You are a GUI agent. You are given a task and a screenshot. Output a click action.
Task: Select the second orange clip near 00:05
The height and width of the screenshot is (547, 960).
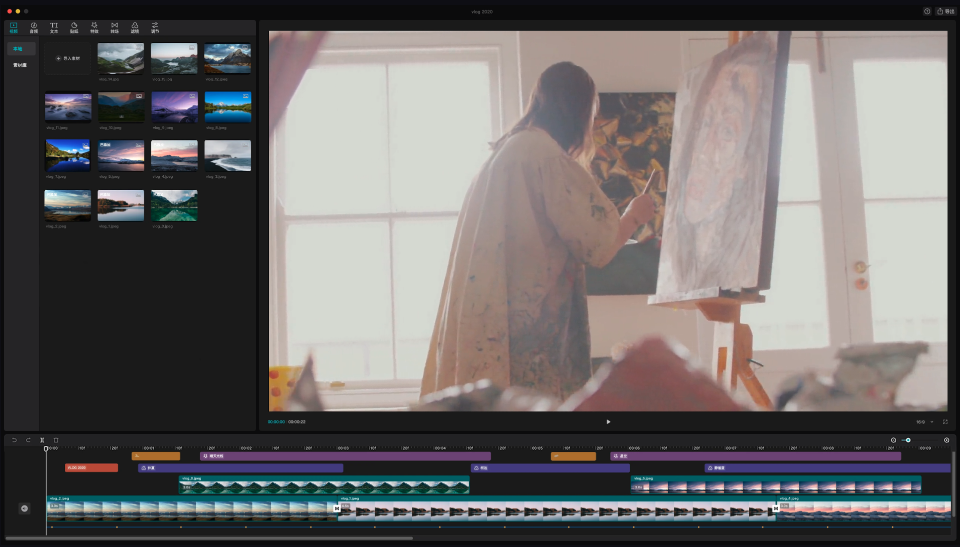[573, 456]
